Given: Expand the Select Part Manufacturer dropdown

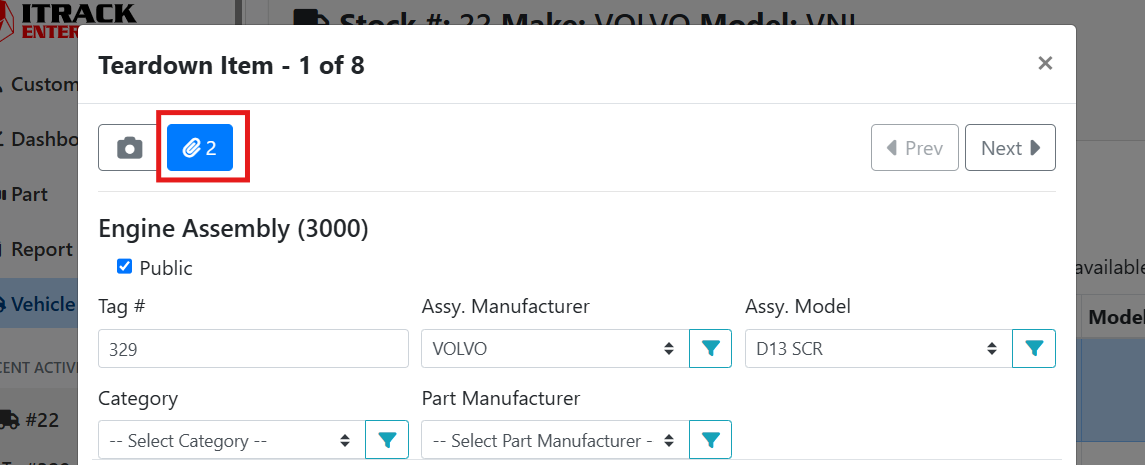Looking at the screenshot, I should pyautogui.click(x=555, y=440).
